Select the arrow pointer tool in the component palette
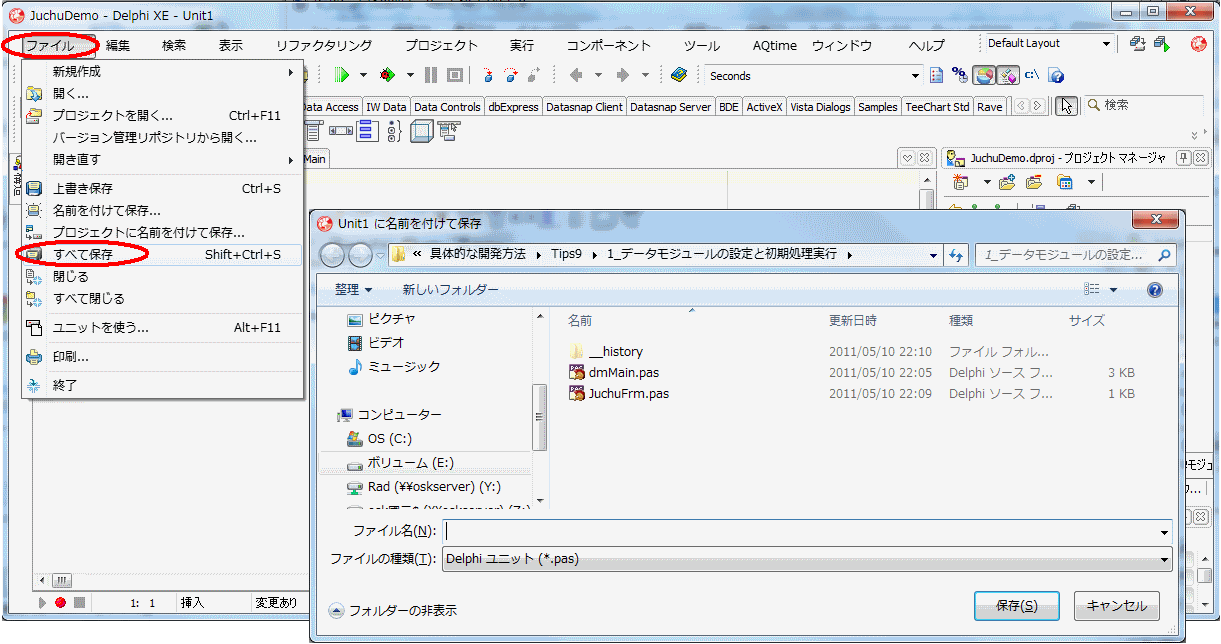 pyautogui.click(x=1067, y=106)
